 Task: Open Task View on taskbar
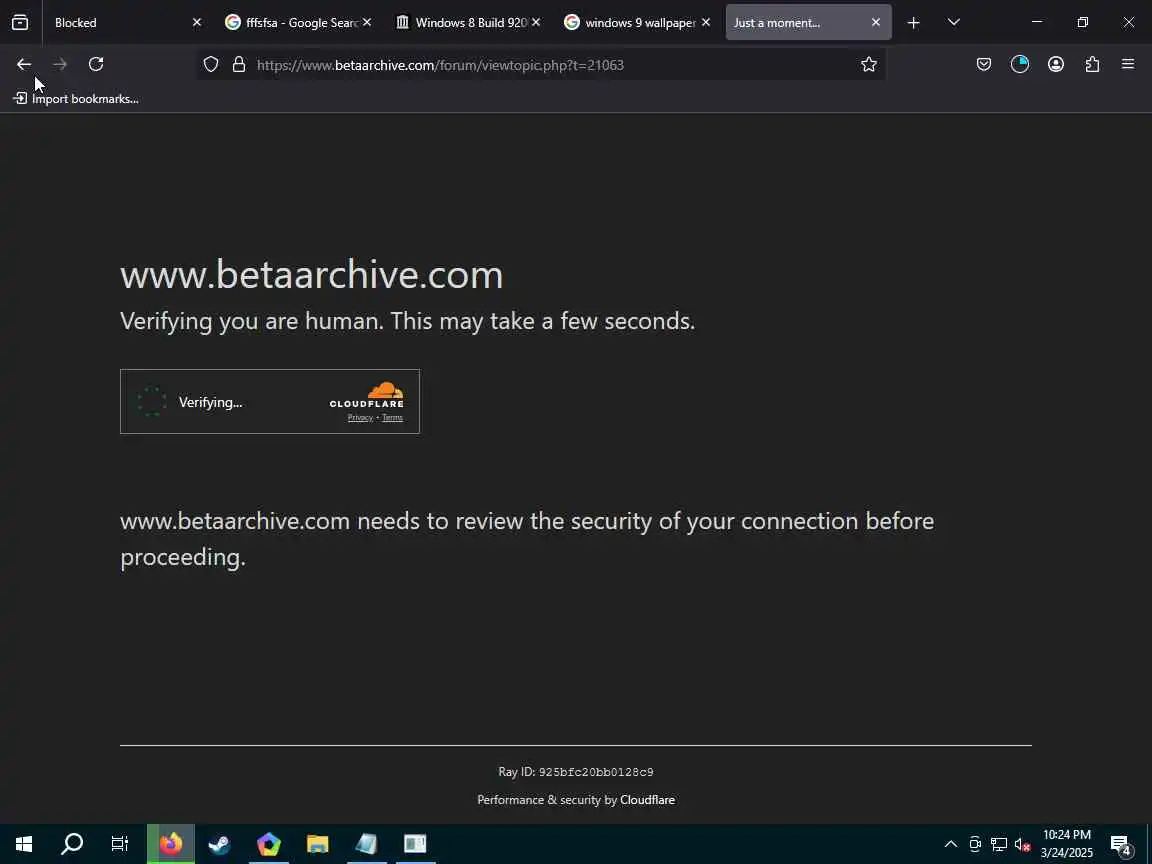(119, 844)
